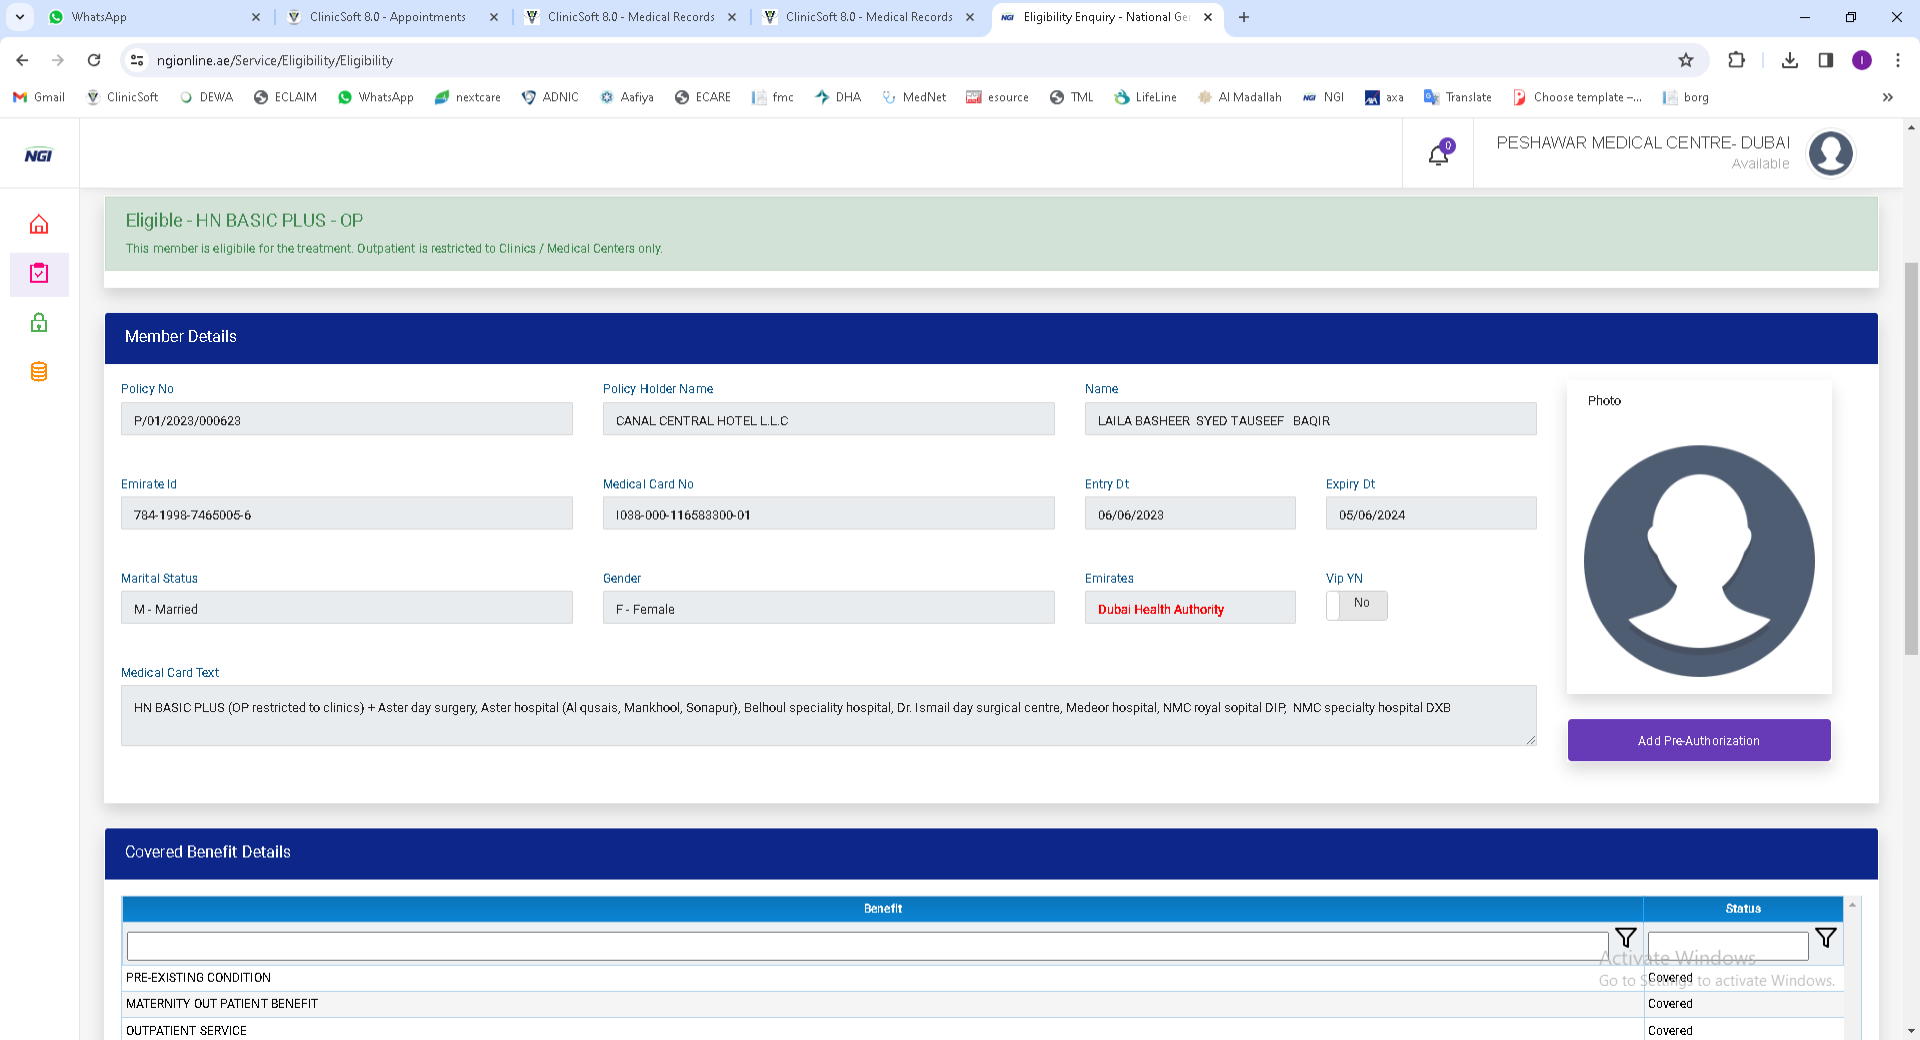Open the DHA bookmark link

[838, 97]
